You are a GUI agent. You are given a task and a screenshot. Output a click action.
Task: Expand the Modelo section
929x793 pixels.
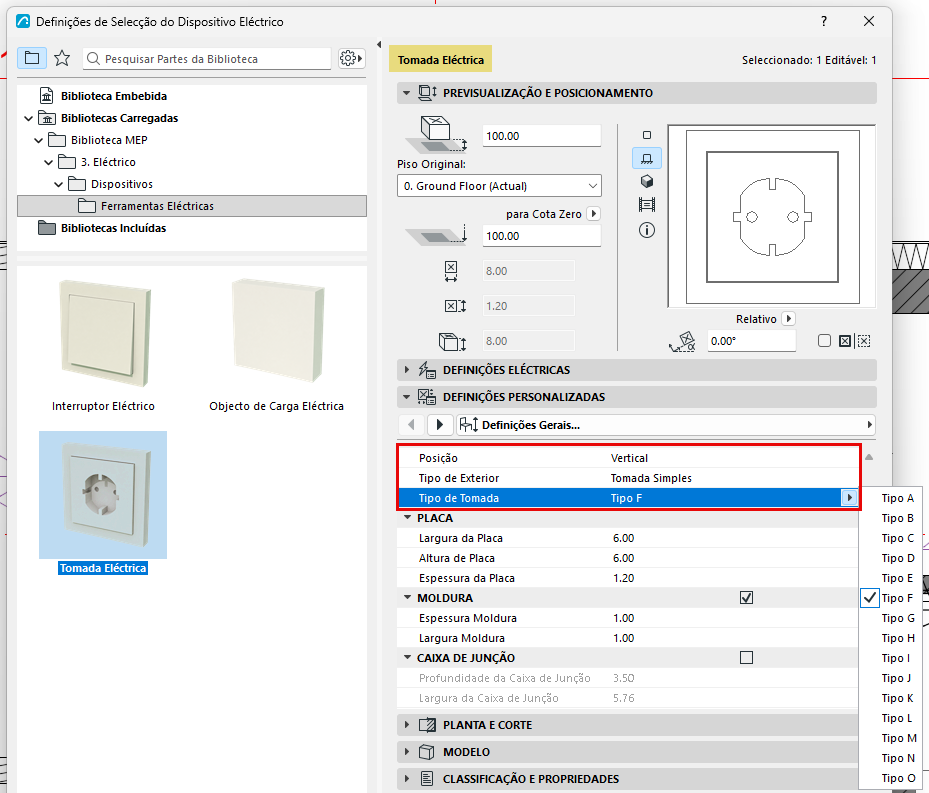pyautogui.click(x=406, y=752)
